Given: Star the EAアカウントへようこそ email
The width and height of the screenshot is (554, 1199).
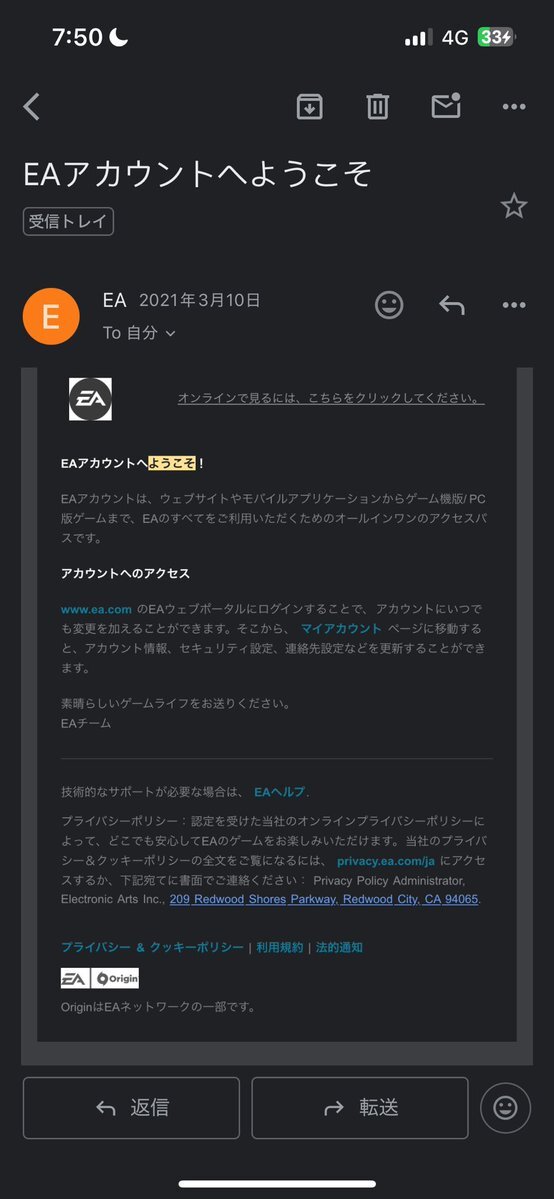Looking at the screenshot, I should click(x=513, y=206).
